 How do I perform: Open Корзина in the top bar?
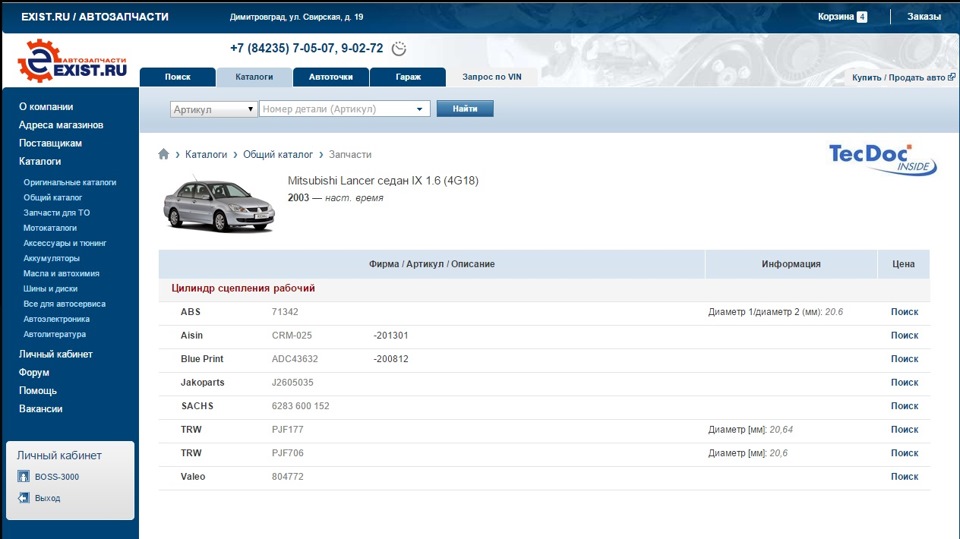[835, 17]
